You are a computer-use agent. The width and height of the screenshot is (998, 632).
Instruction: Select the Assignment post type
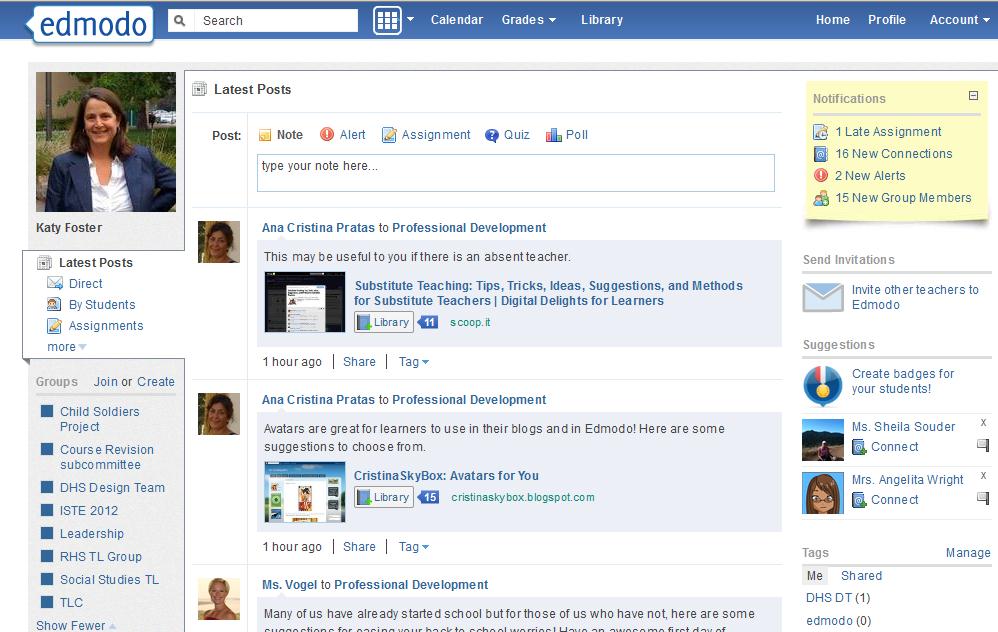coord(426,135)
